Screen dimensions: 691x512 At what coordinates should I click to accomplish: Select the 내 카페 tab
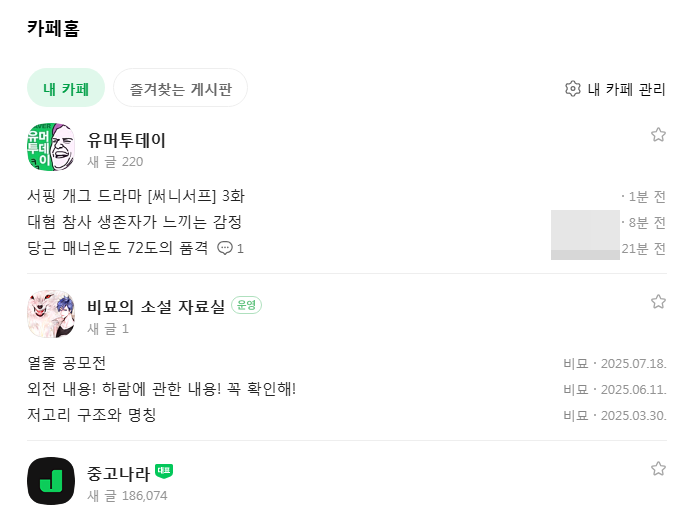(66, 88)
